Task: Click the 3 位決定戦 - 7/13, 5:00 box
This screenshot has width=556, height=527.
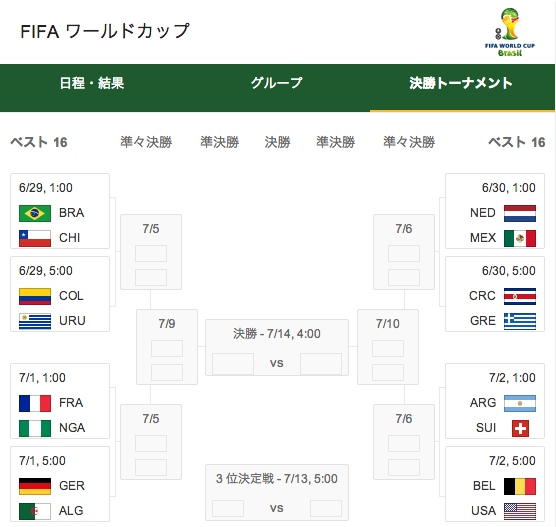Action: tap(277, 493)
